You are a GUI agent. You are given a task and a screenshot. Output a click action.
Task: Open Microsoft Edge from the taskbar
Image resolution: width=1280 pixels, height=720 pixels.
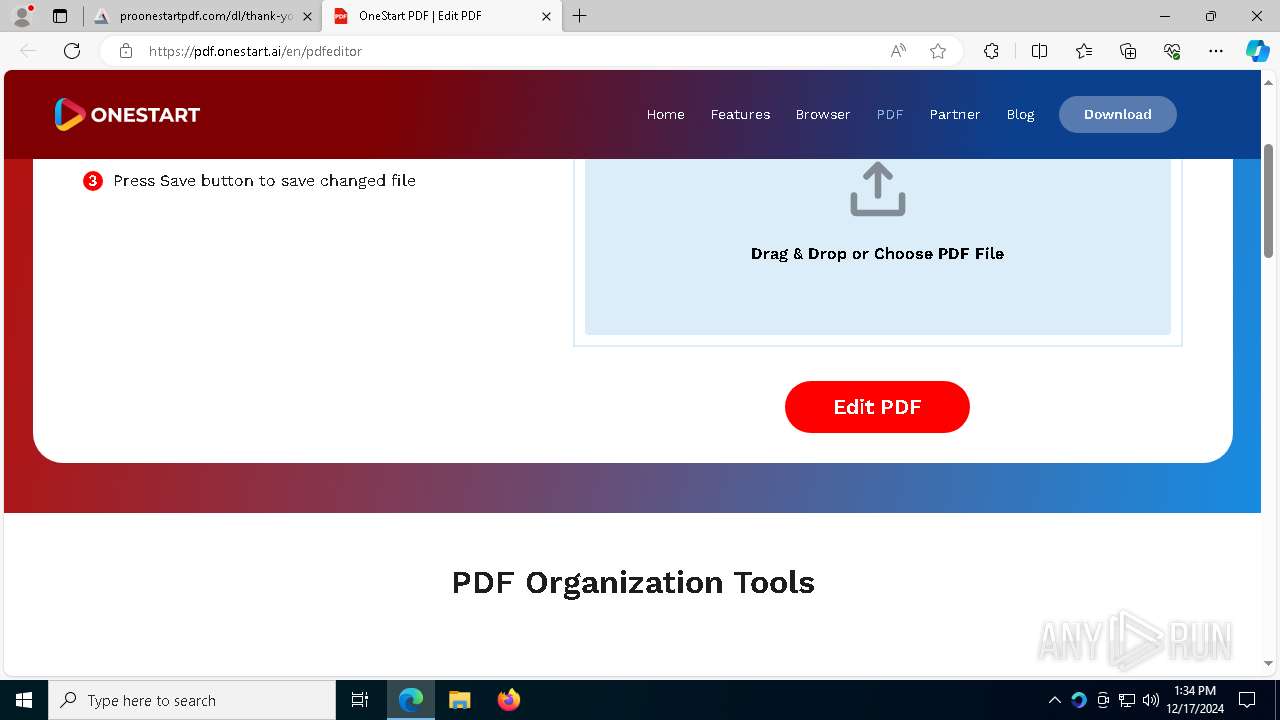[x=411, y=700]
